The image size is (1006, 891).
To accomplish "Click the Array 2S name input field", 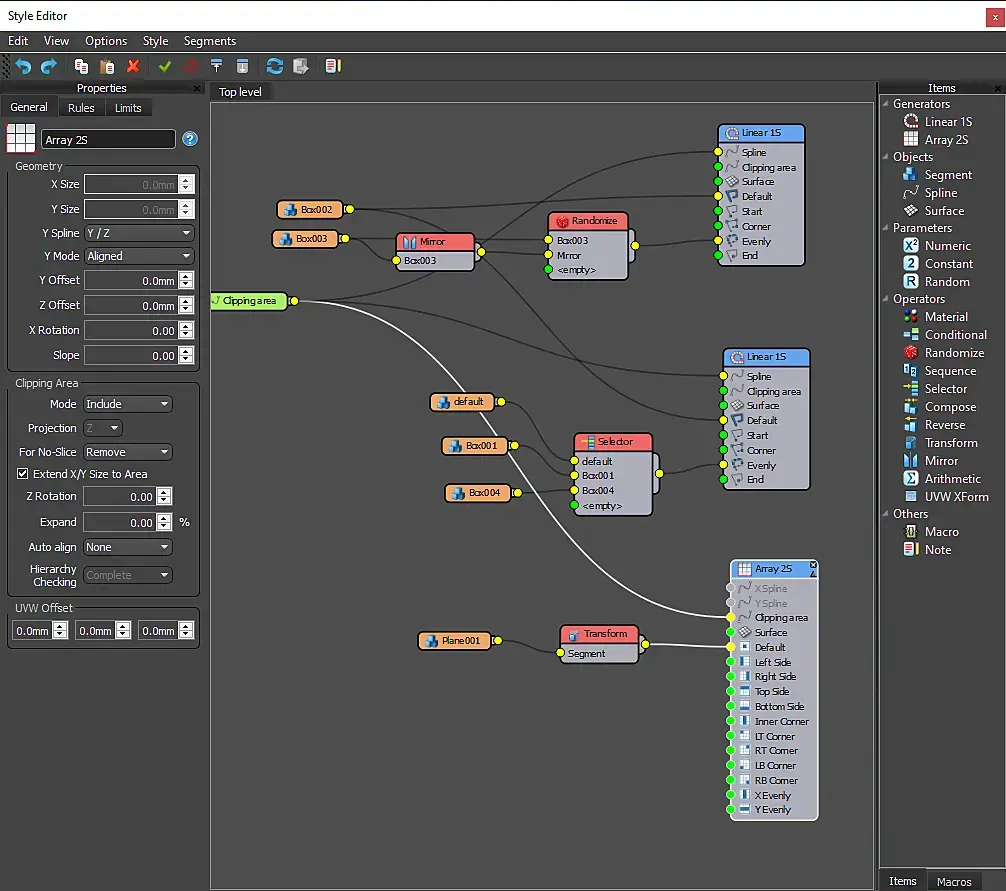I will [x=108, y=140].
